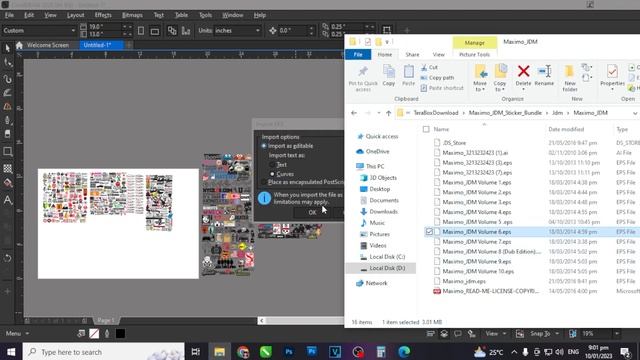This screenshot has width=640, height=360.
Task: Open Downloads in the navigation pane
Action: click(x=383, y=212)
